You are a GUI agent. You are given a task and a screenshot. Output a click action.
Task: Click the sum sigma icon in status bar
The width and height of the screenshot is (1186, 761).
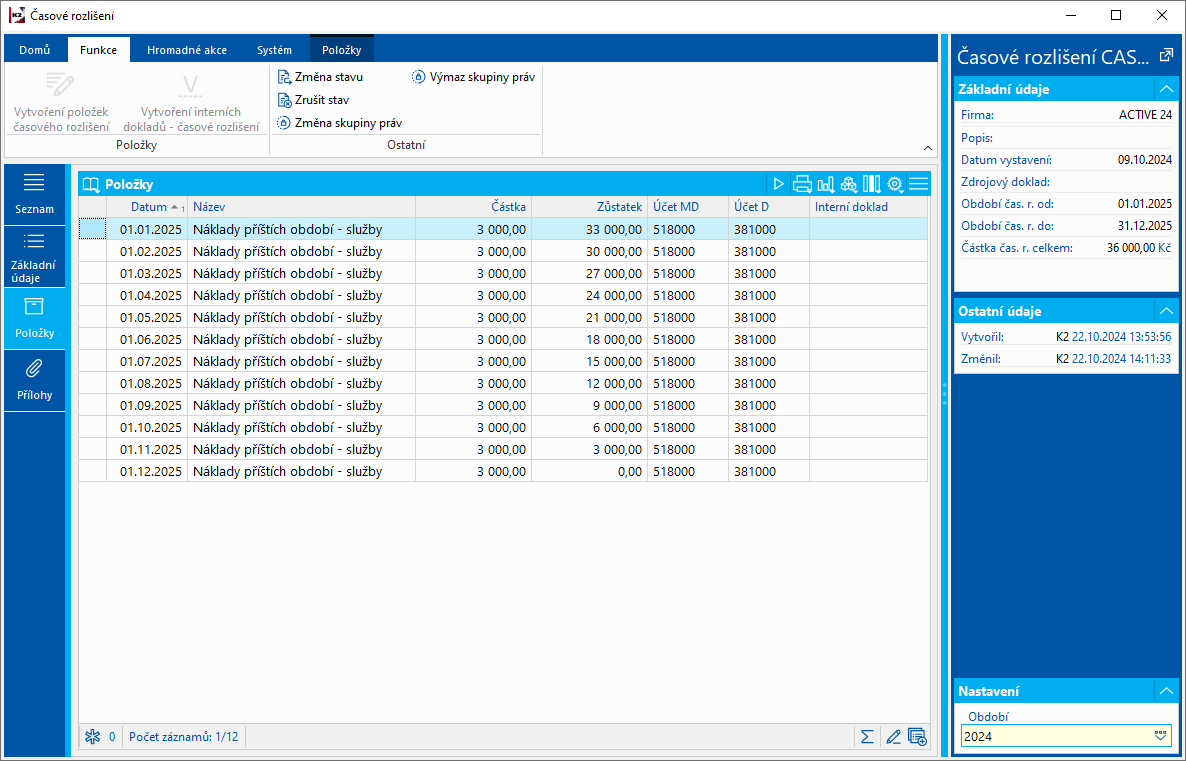pos(868,737)
